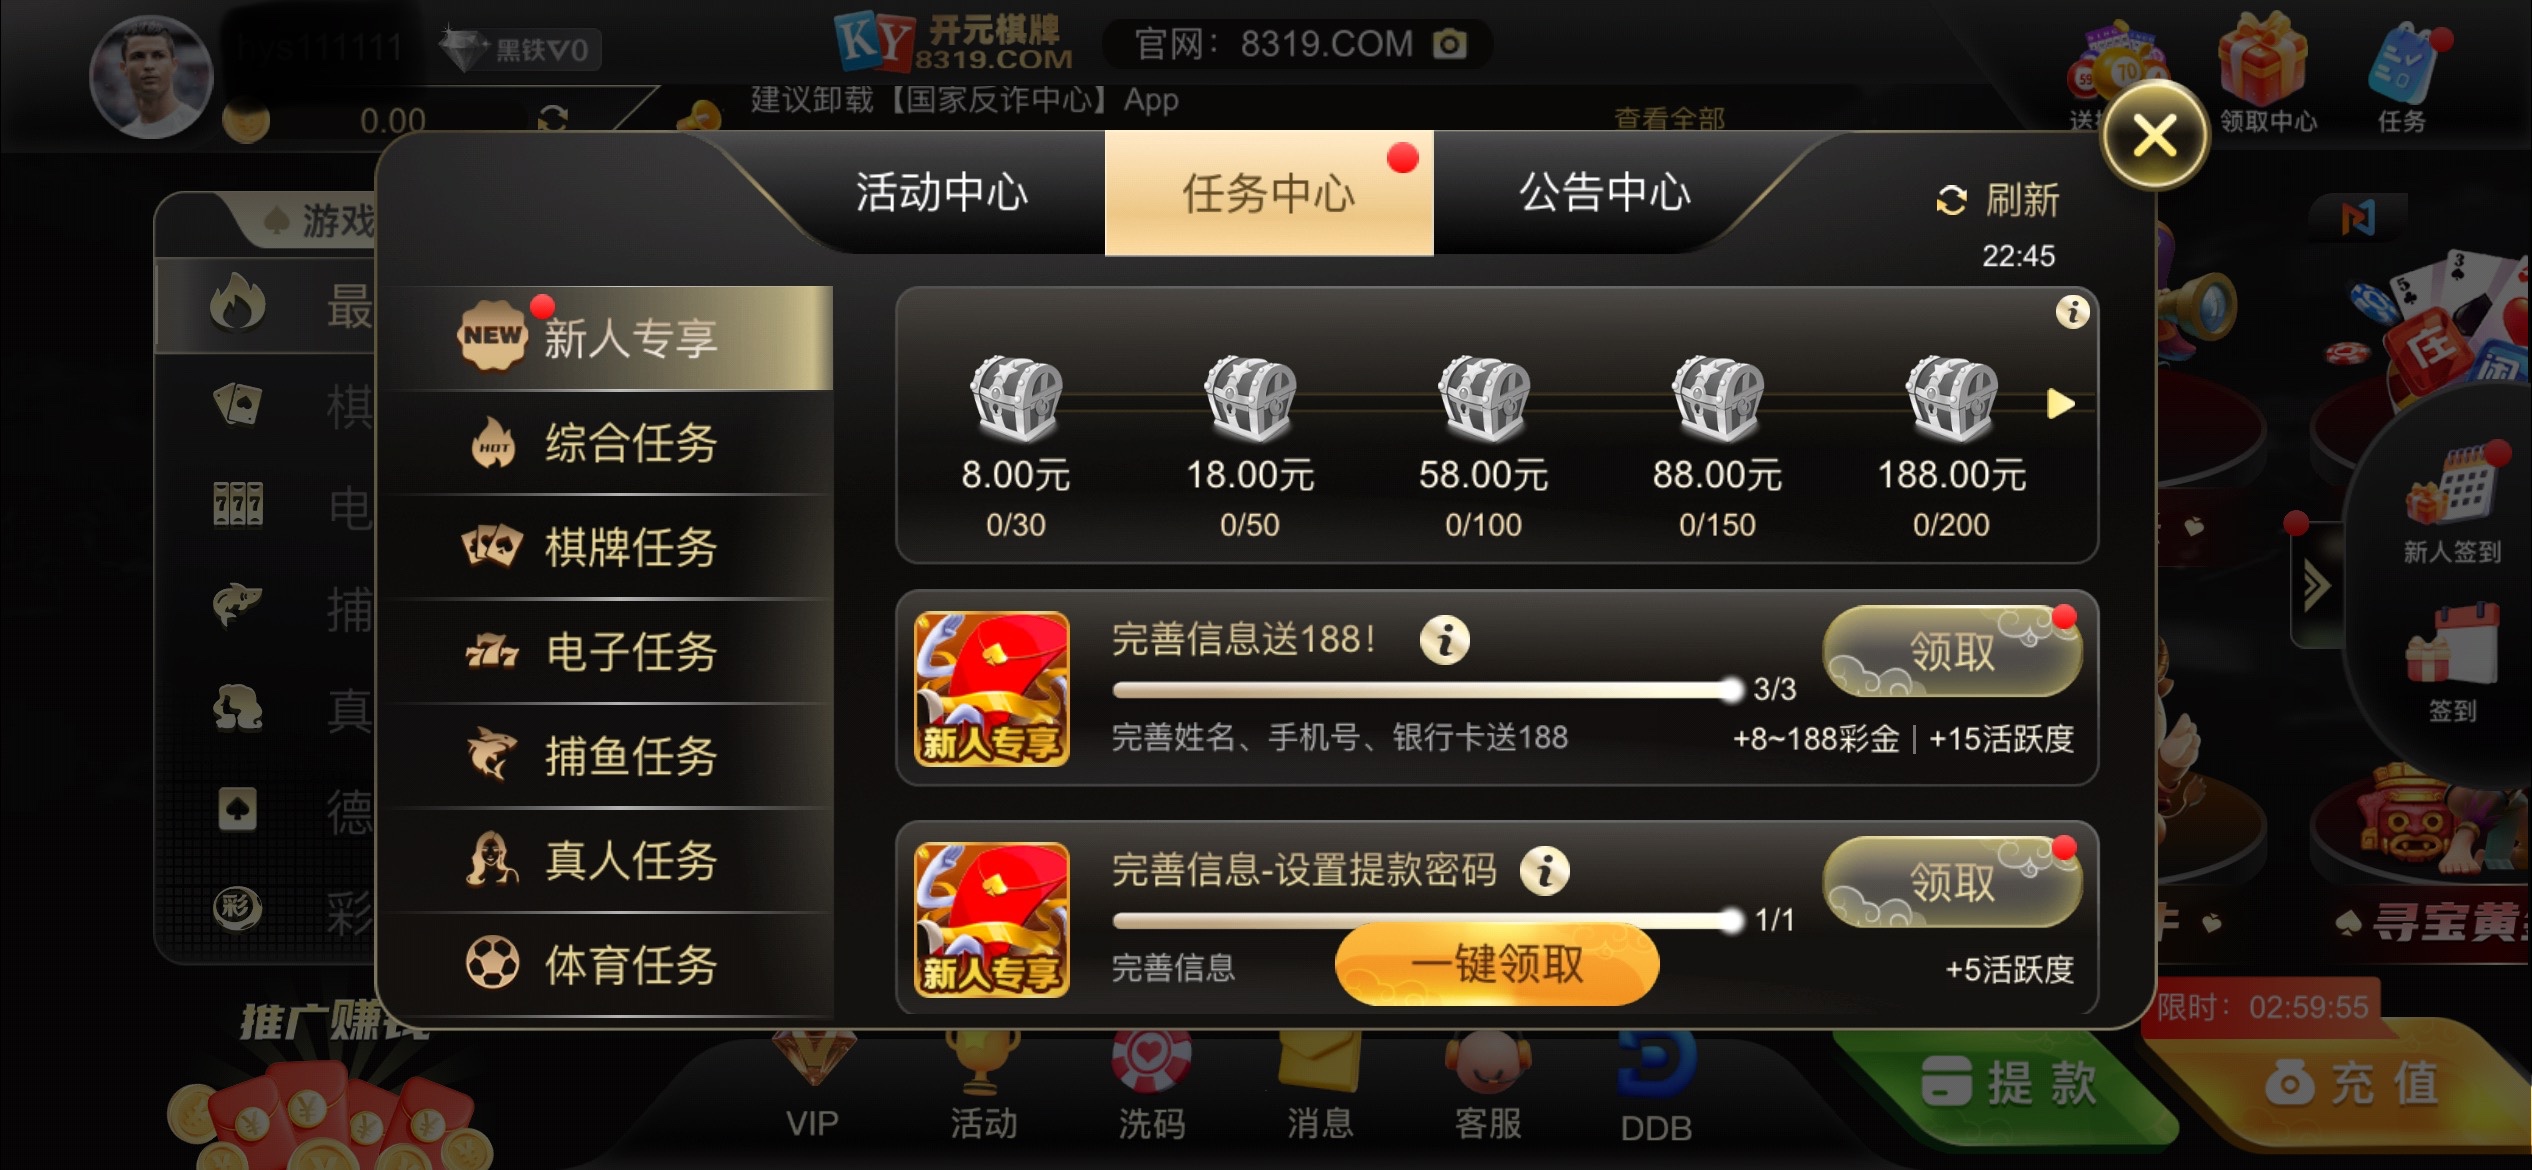2532x1170 pixels.
Task: Click the info icon beside 设置提款密码
Action: click(x=1544, y=870)
